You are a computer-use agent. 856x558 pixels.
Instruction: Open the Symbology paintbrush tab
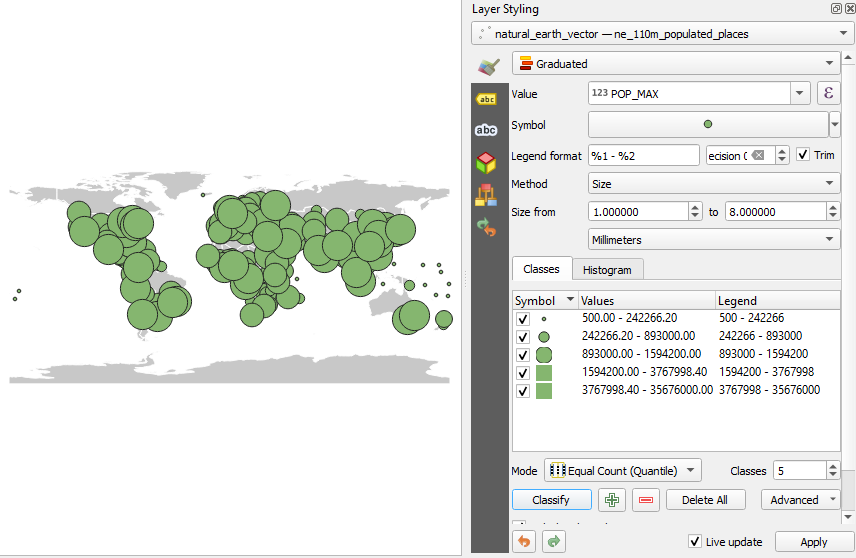tap(489, 67)
